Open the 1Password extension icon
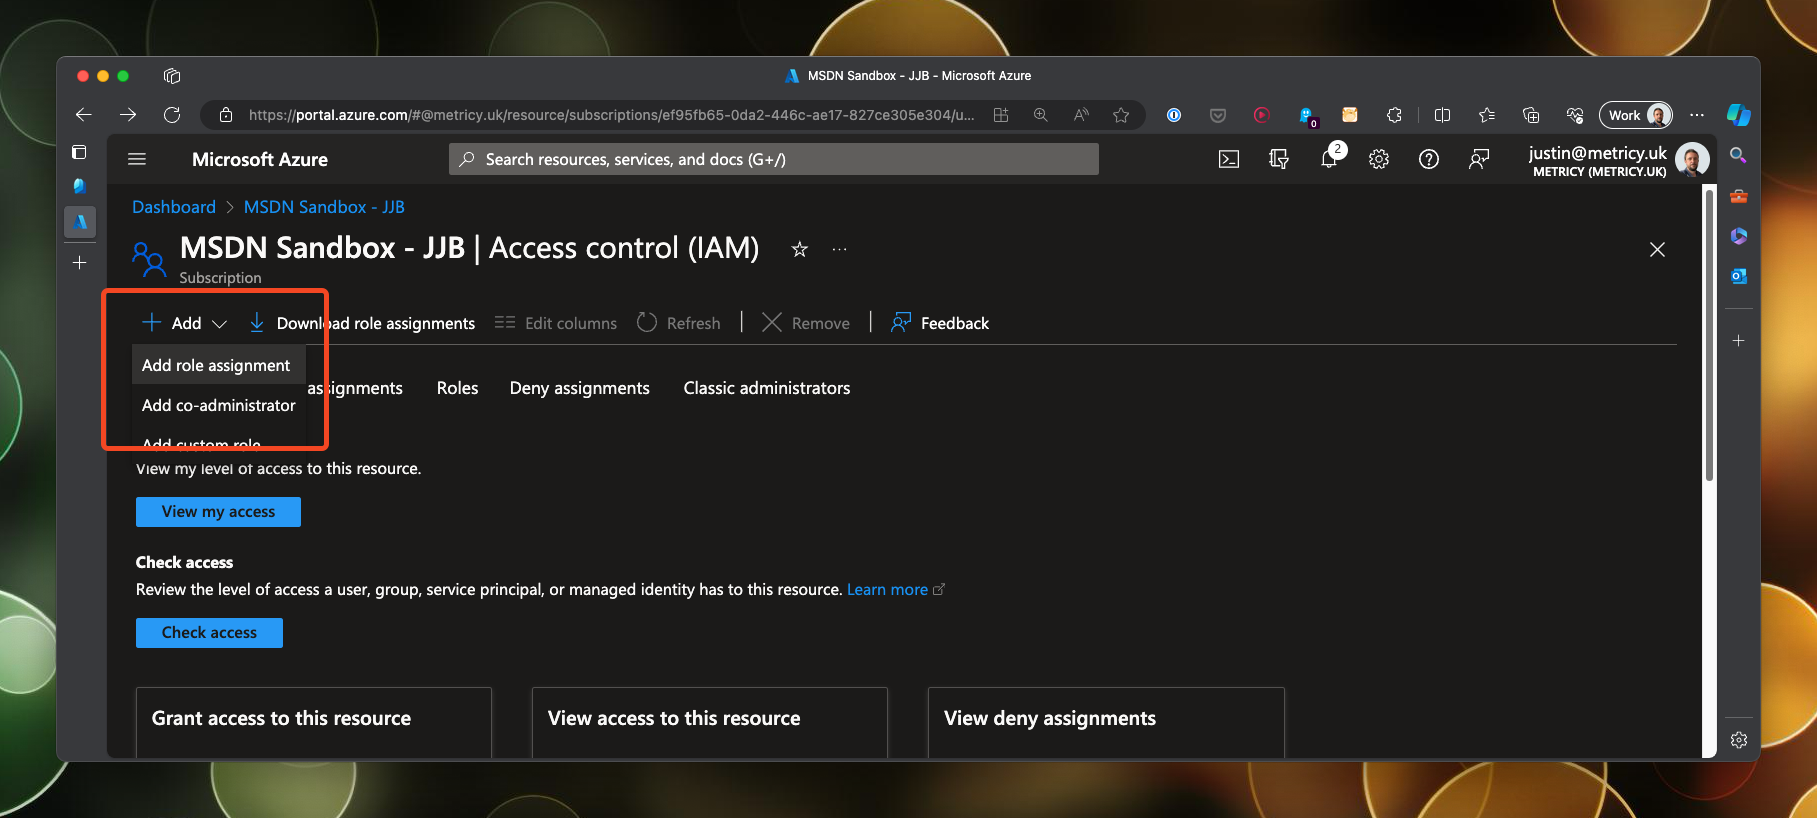This screenshot has width=1817, height=818. point(1174,115)
